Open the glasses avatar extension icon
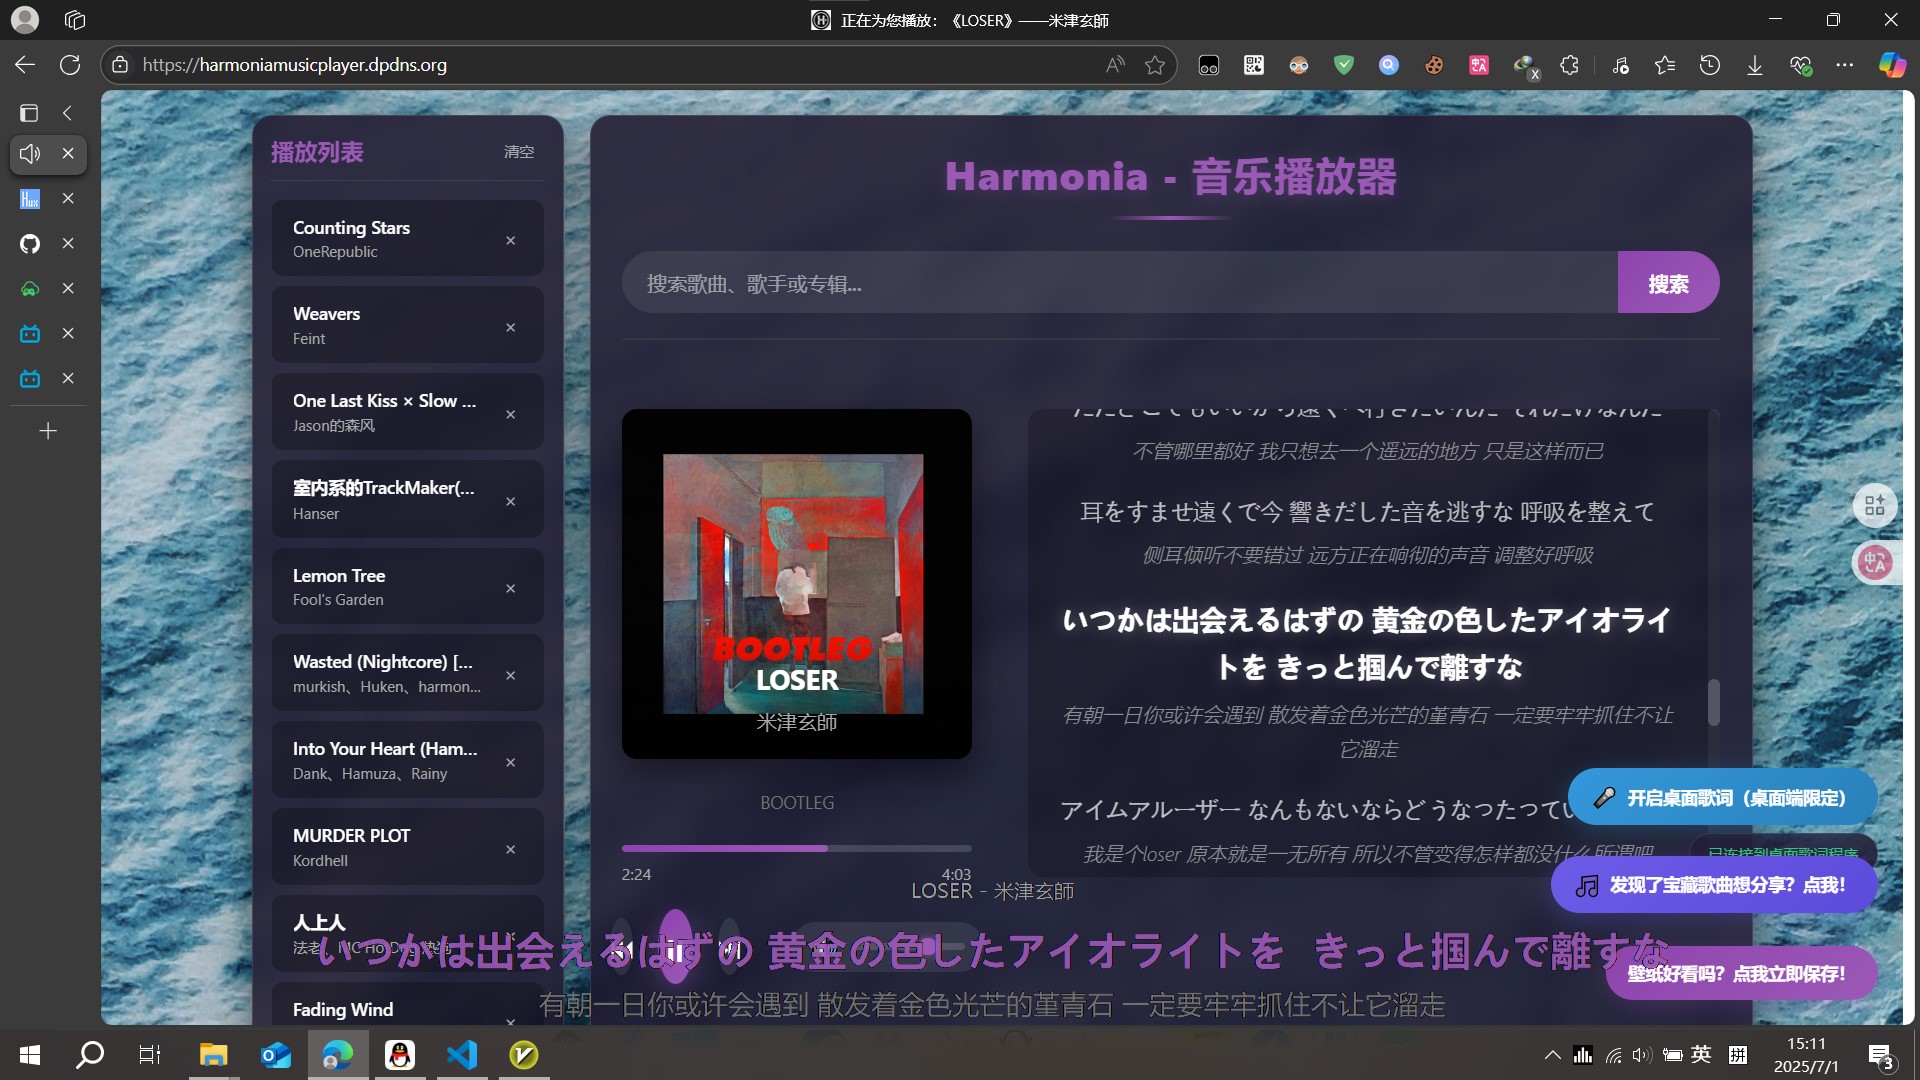This screenshot has height=1080, width=1920. 1298,65
